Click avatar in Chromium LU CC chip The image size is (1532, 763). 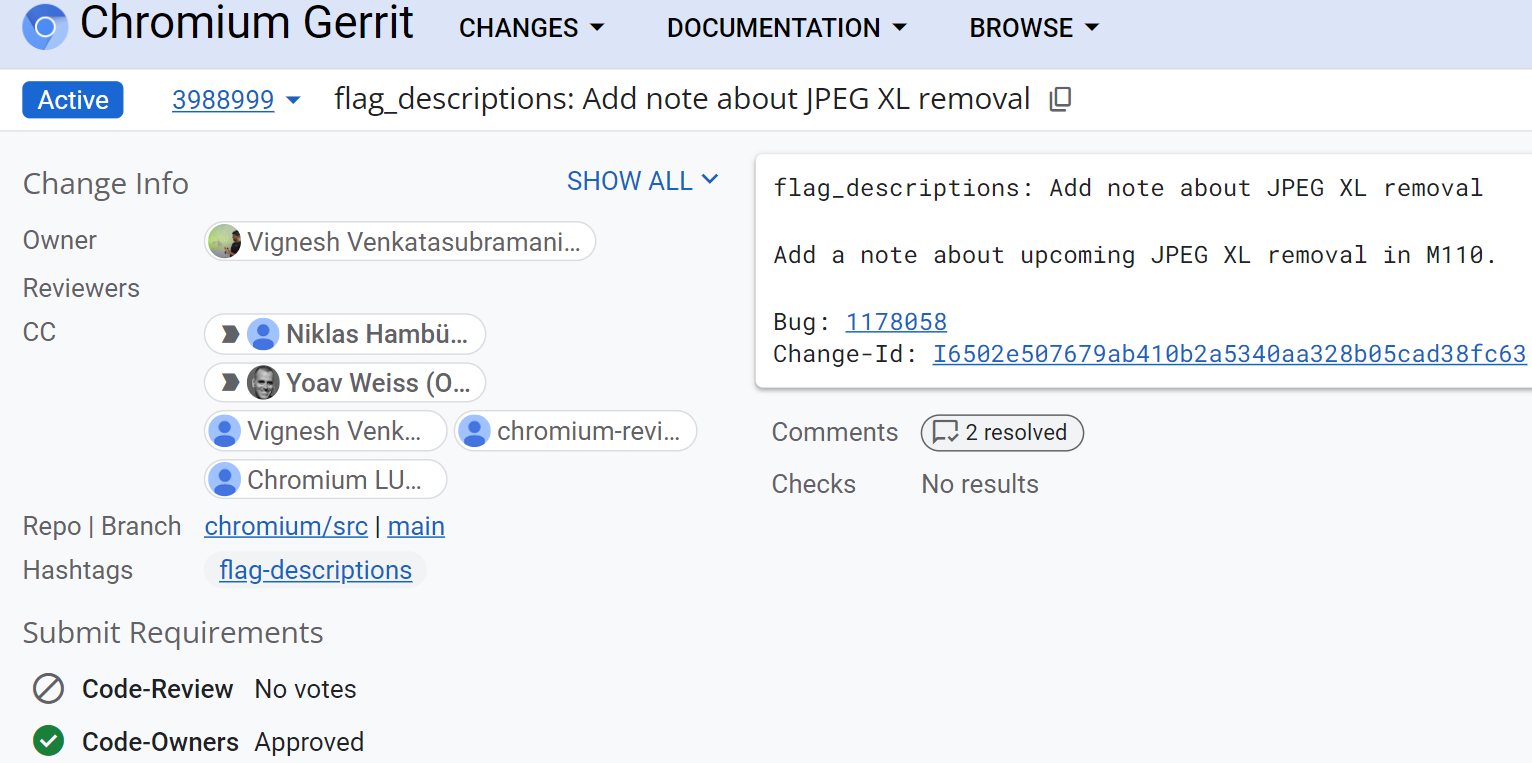(224, 480)
